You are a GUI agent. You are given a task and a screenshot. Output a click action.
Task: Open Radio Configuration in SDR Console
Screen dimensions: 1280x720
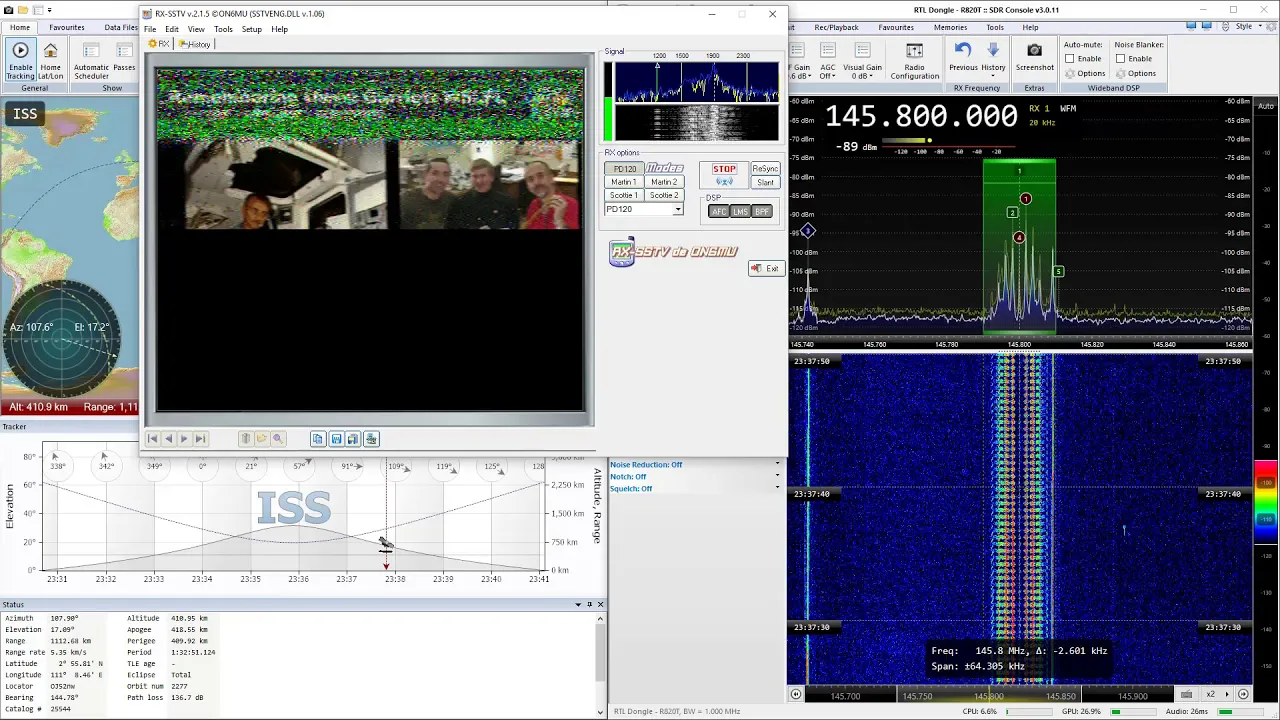pyautogui.click(x=914, y=61)
